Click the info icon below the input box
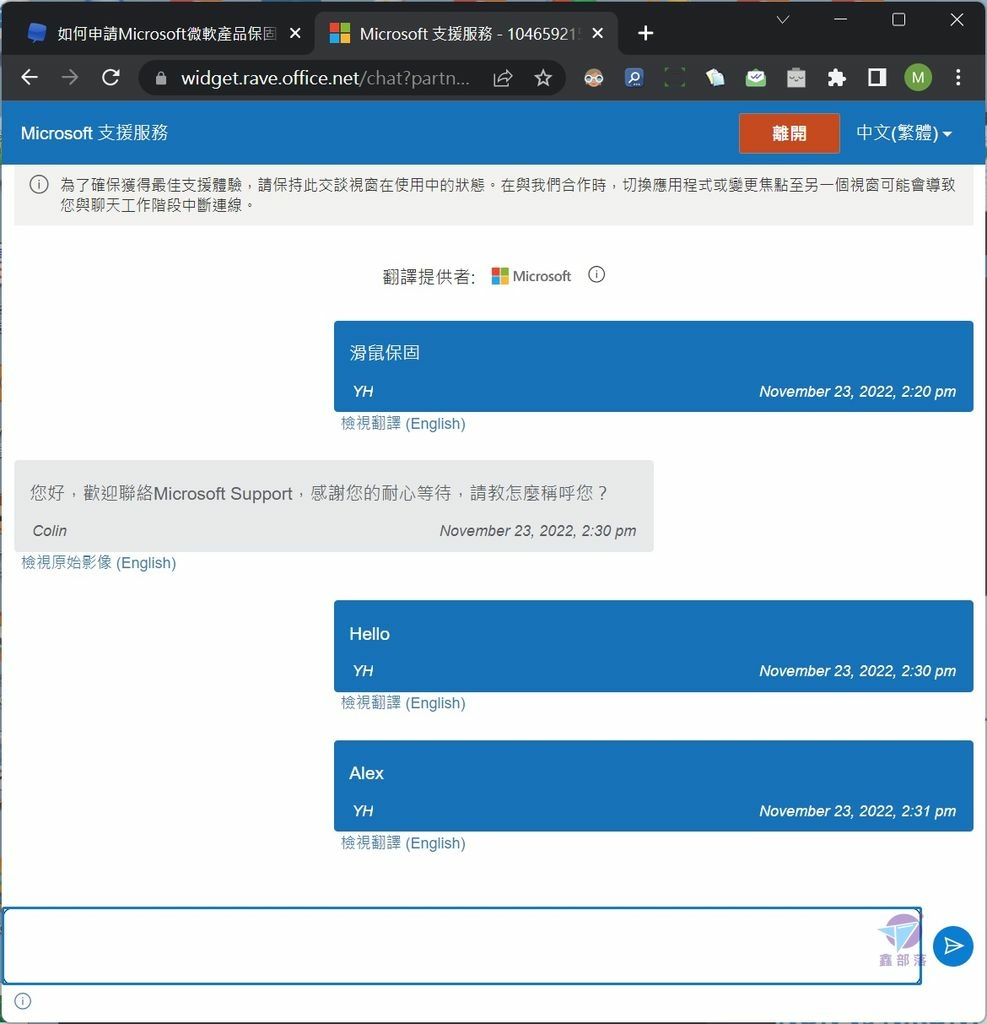Screen dimensions: 987x1024 click(x=22, y=1001)
